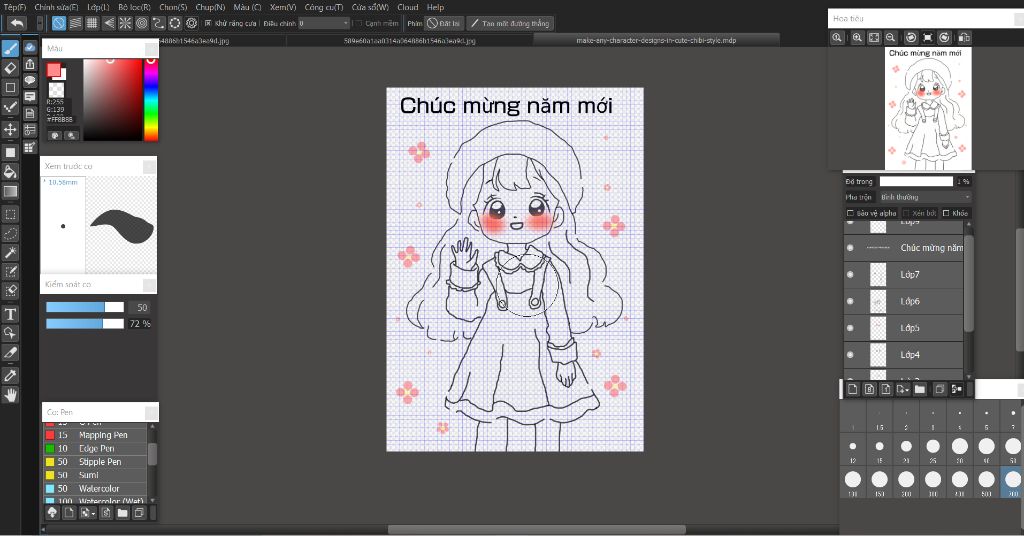Screen dimensions: 1024x536
Task: Turn snap off with first snap icon
Action: pyautogui.click(x=59, y=24)
